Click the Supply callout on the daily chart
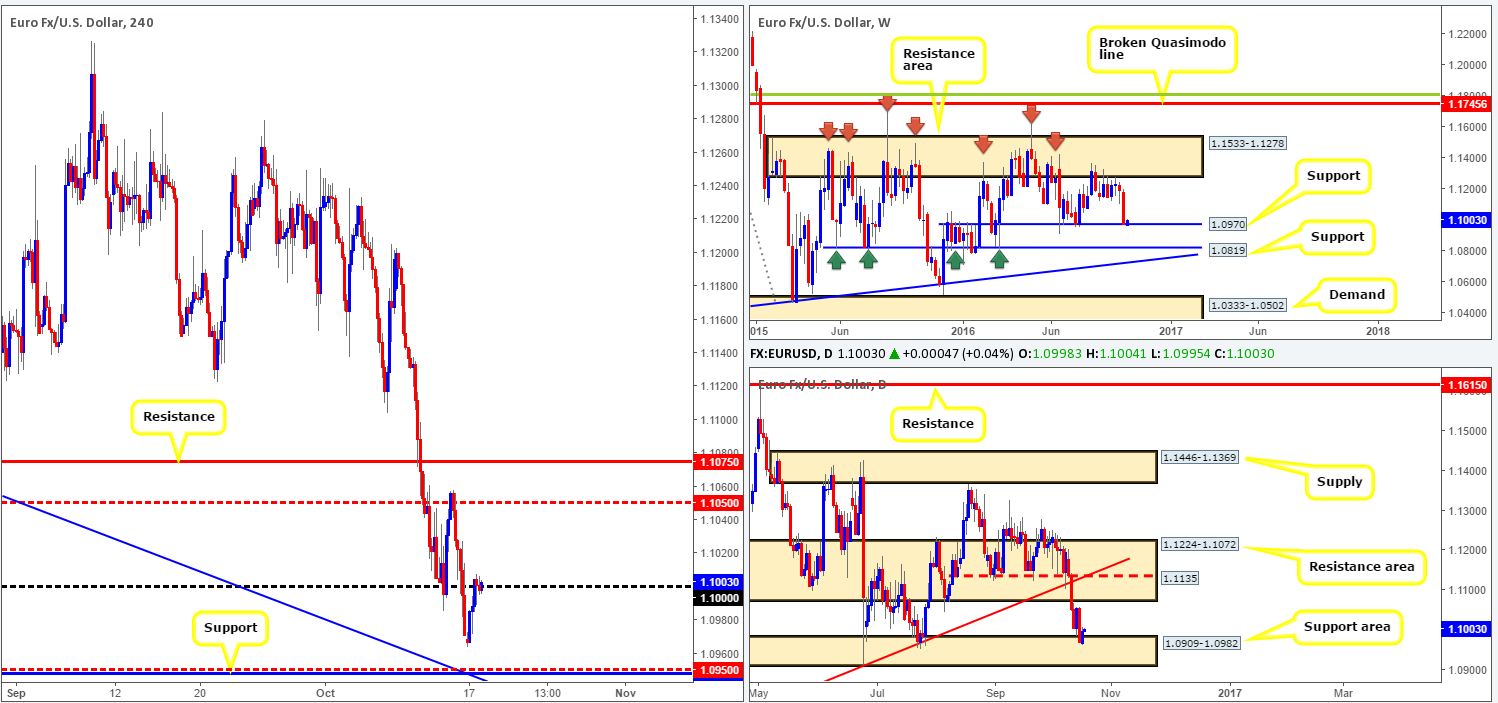The width and height of the screenshot is (1498, 703). pos(1338,481)
